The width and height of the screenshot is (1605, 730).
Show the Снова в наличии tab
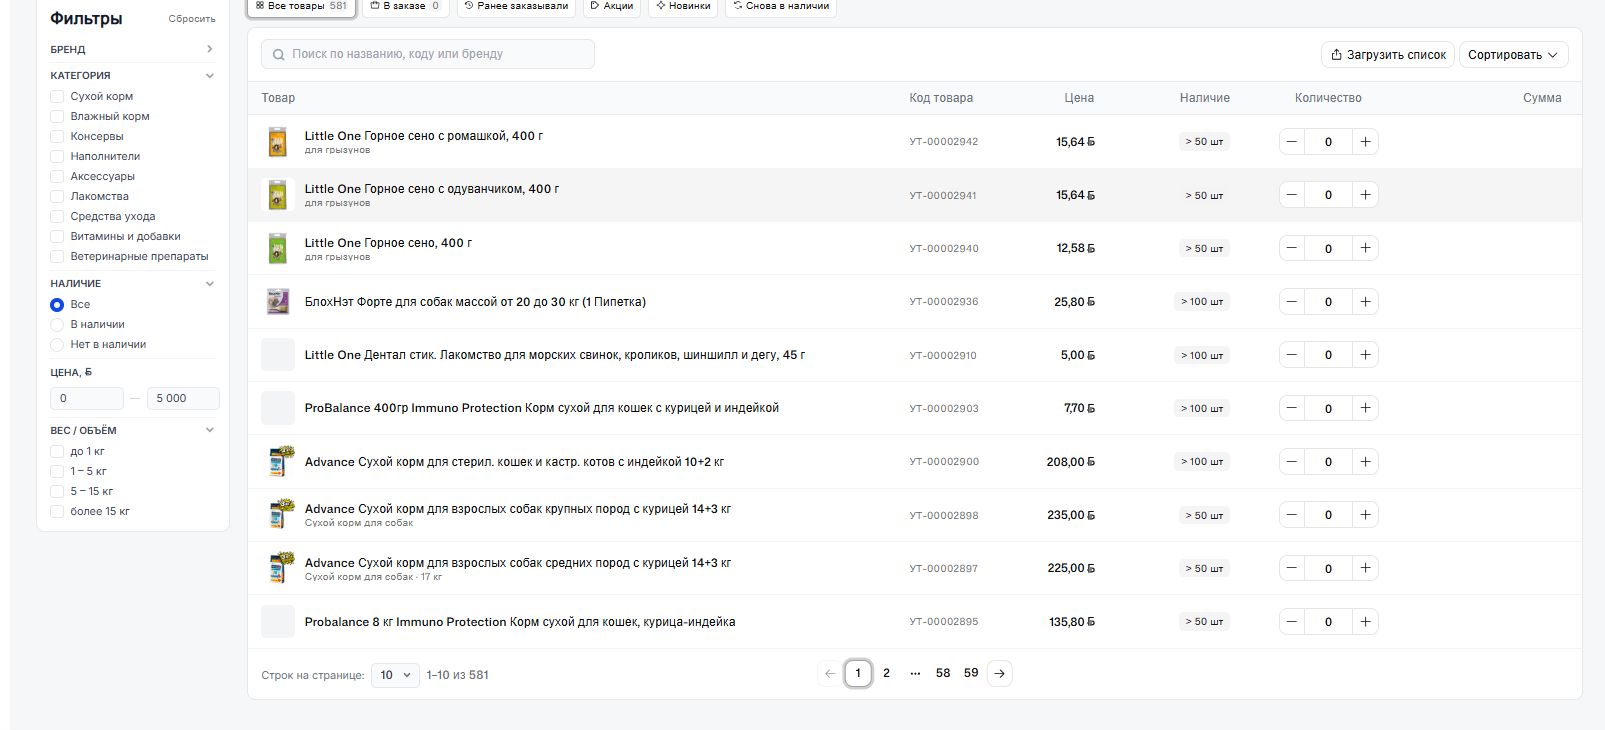[781, 6]
